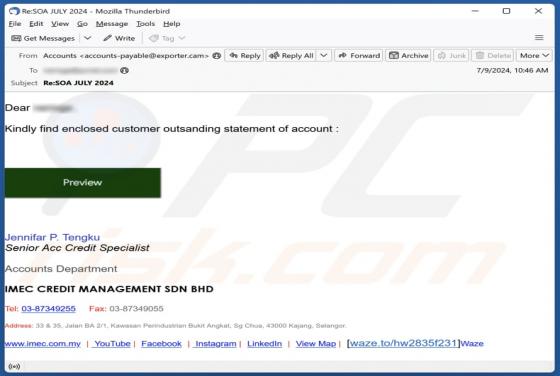Open the Tag dropdown
The image size is (560, 376).
pos(167,38)
